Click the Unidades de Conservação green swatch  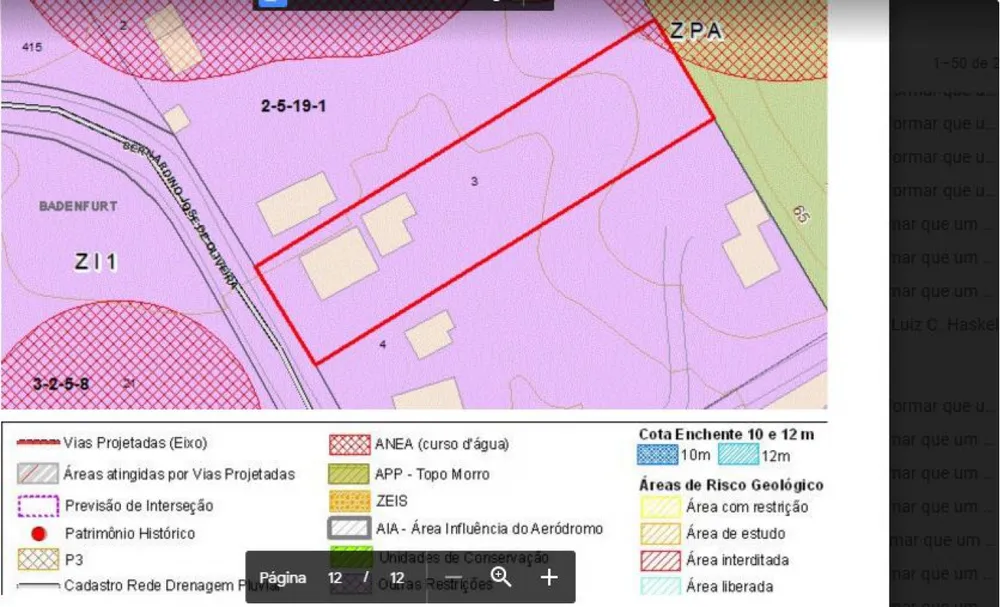tap(351, 557)
